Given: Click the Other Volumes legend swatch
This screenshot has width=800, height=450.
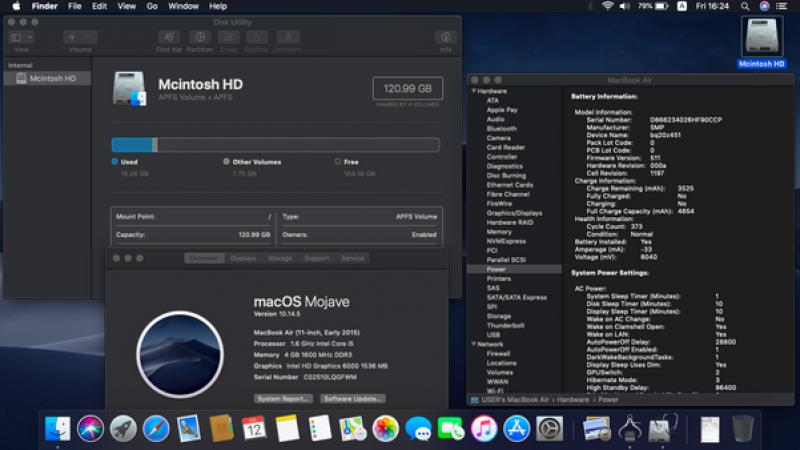Looking at the screenshot, I should pyautogui.click(x=226, y=161).
